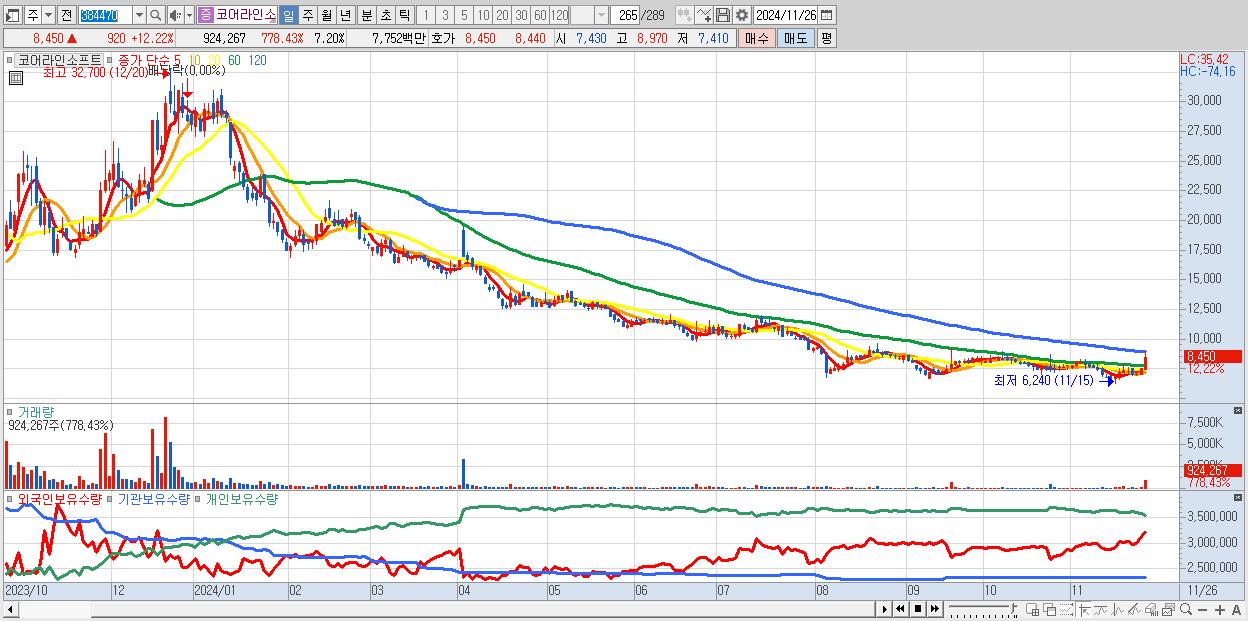Open the calendar date picker icon
The width and height of the screenshot is (1248, 621).
tap(826, 15)
